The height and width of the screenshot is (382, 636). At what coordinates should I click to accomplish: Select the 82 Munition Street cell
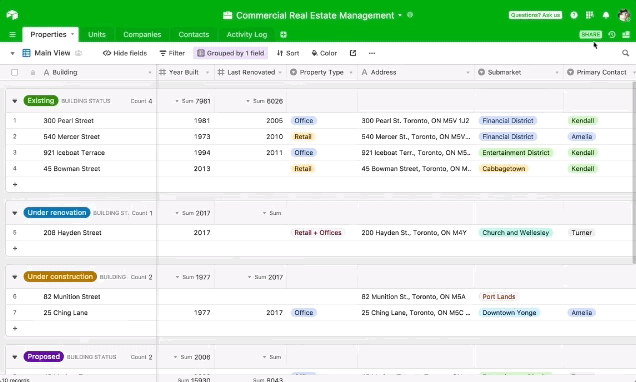[x=81, y=297]
